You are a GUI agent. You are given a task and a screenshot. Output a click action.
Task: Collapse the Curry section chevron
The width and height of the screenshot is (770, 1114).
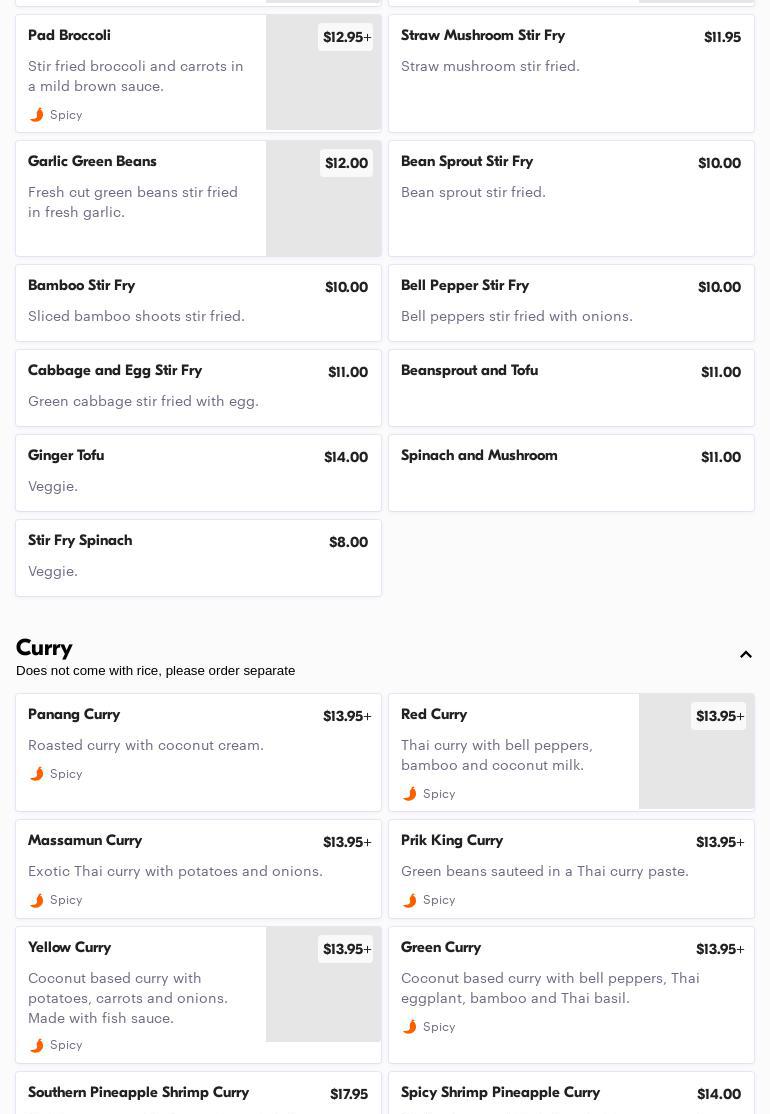(745, 654)
